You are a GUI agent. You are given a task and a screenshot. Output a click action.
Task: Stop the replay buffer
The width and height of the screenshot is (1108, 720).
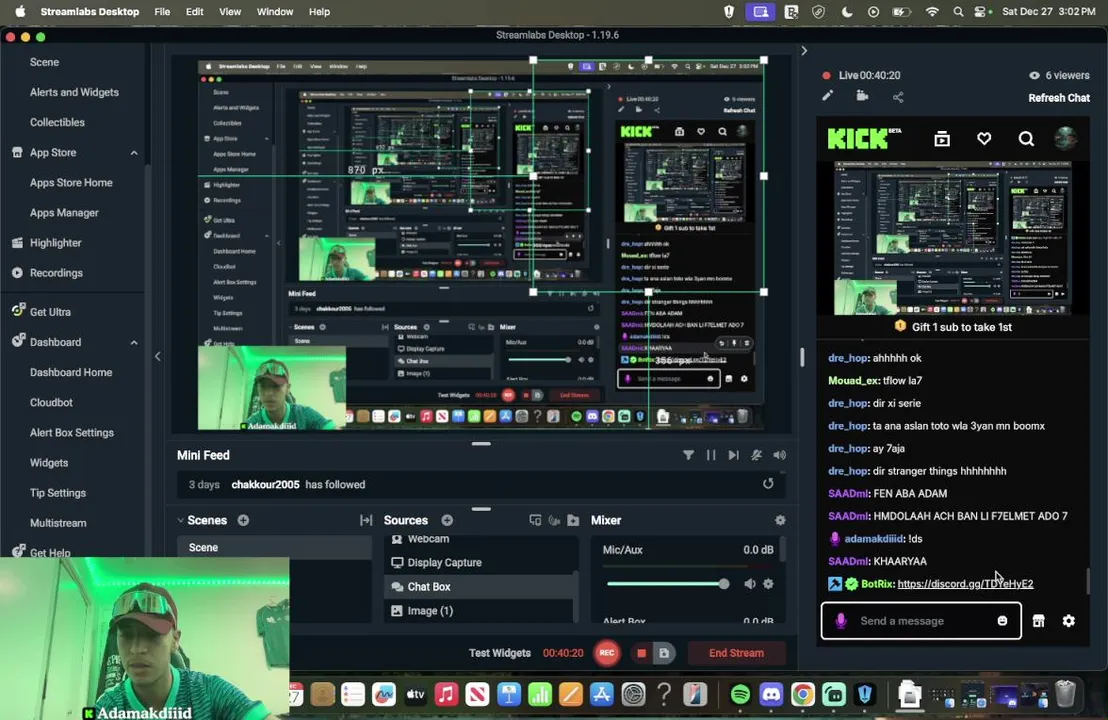pos(642,653)
